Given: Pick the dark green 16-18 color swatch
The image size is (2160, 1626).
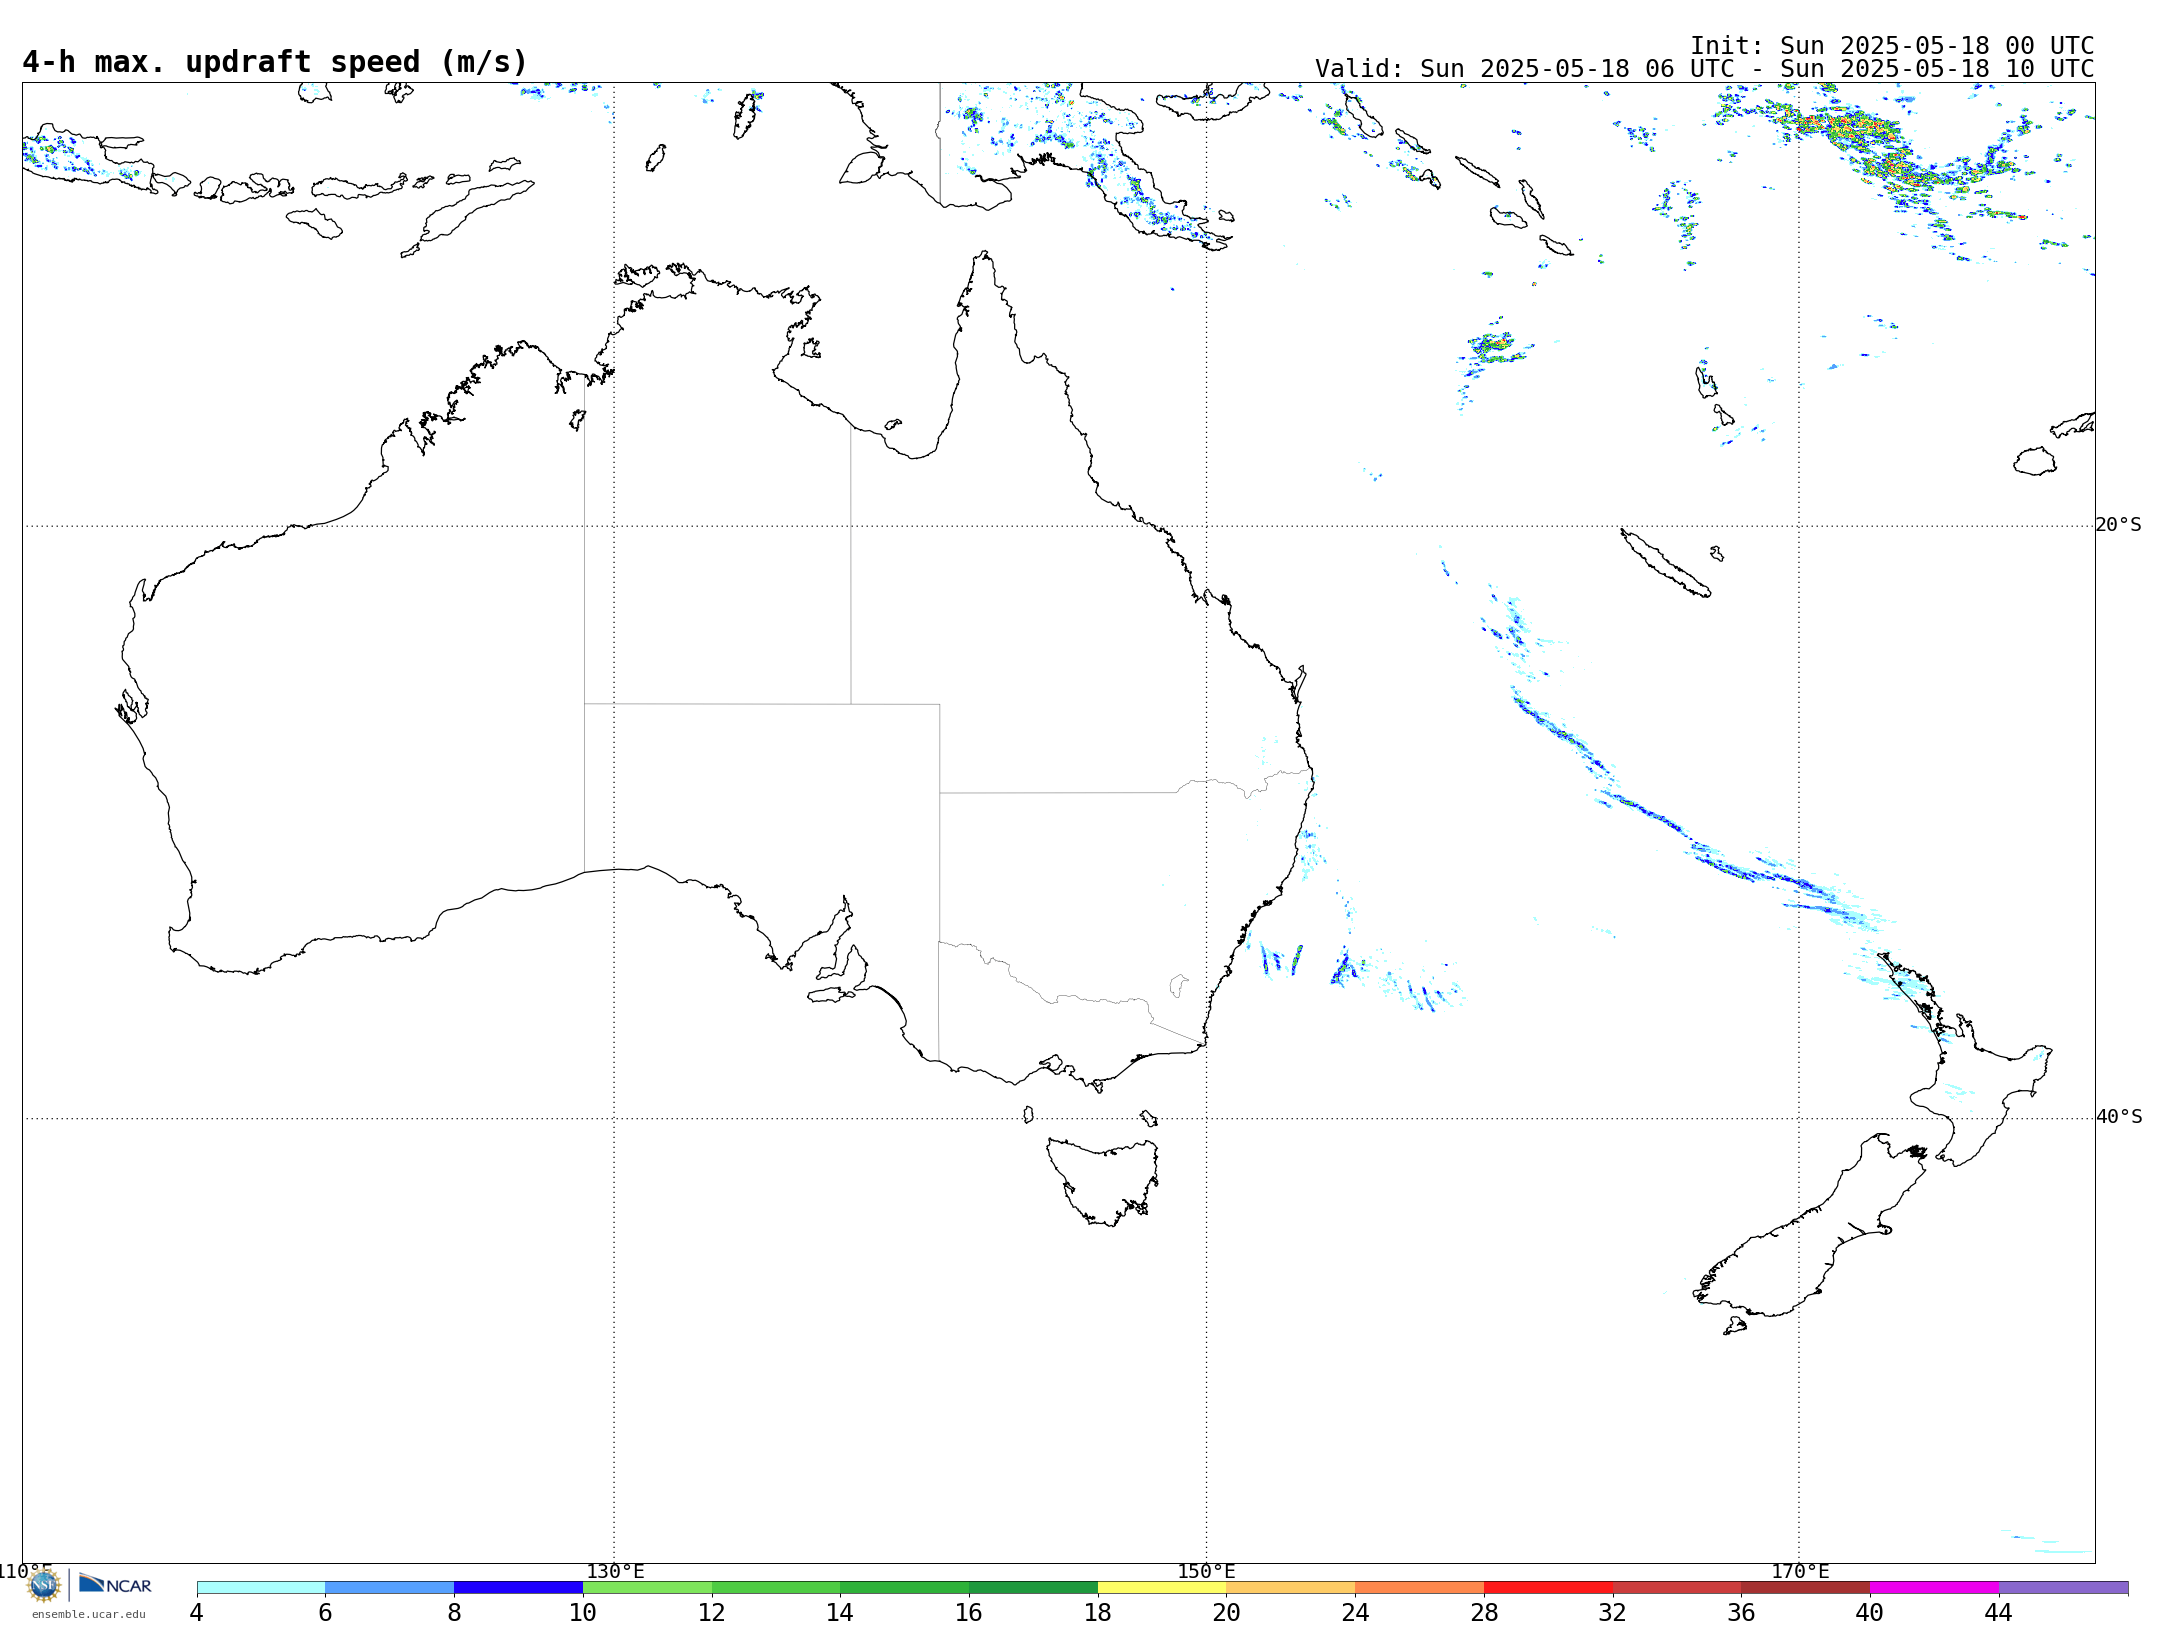Looking at the screenshot, I should click(1033, 1588).
